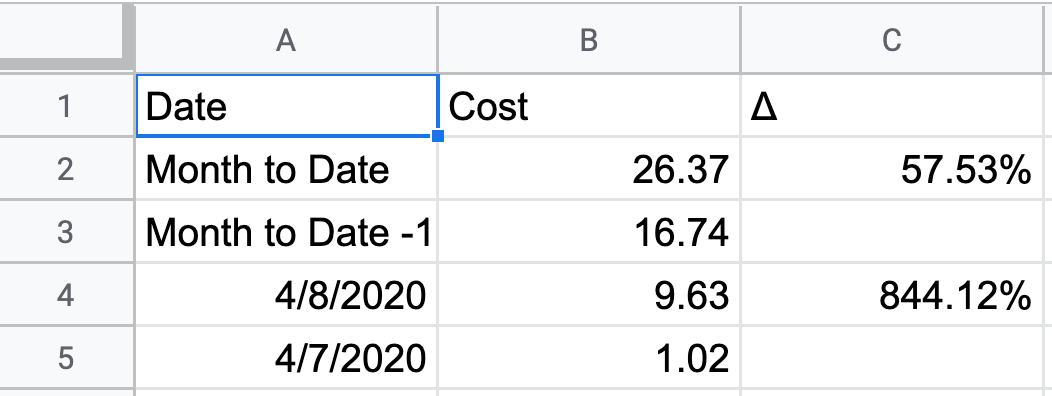Click the 'Month to Date' cell
The height and width of the screenshot is (396, 1052).
coord(286,169)
